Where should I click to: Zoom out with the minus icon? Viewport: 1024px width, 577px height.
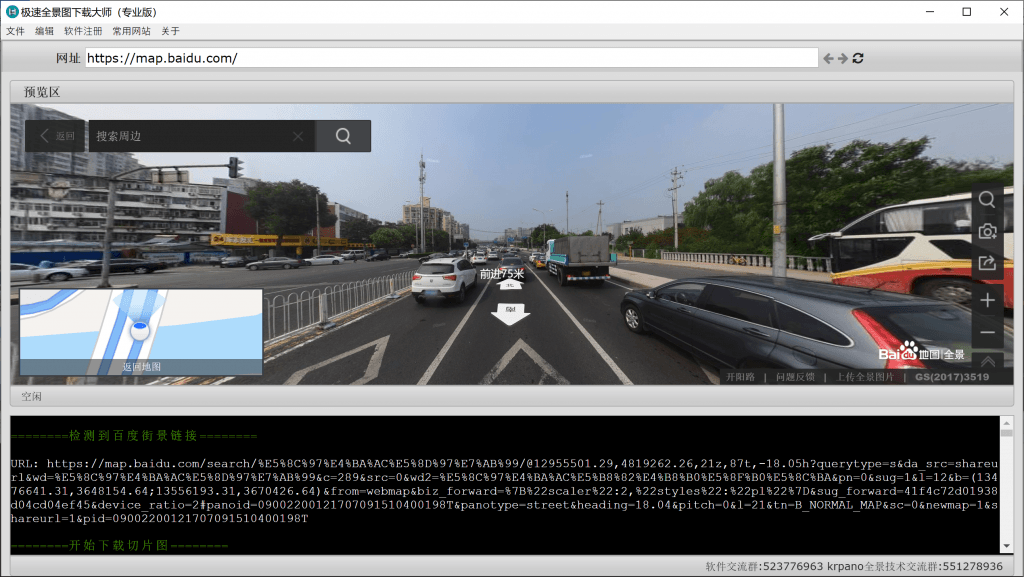pyautogui.click(x=987, y=332)
